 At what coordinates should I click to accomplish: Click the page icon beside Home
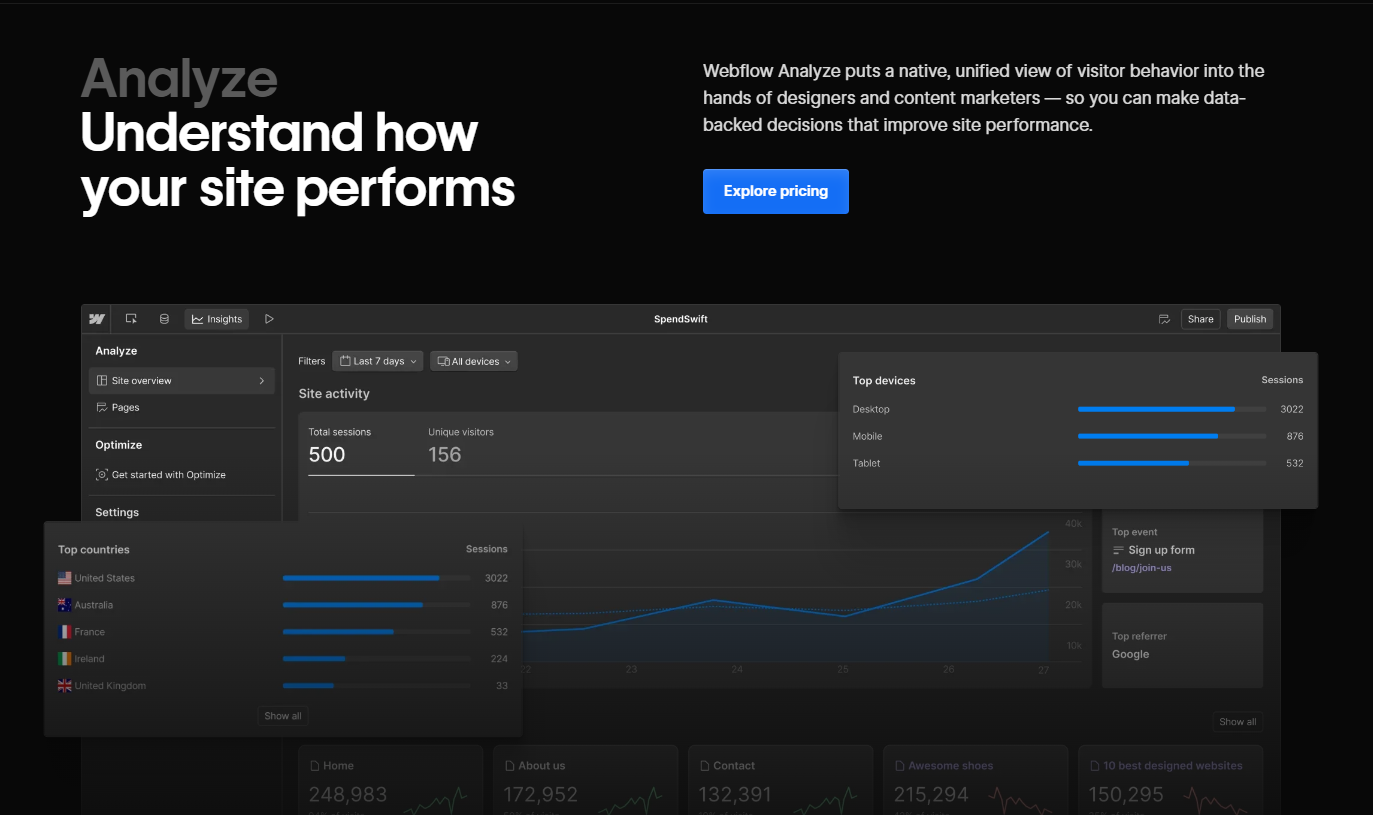pos(314,766)
